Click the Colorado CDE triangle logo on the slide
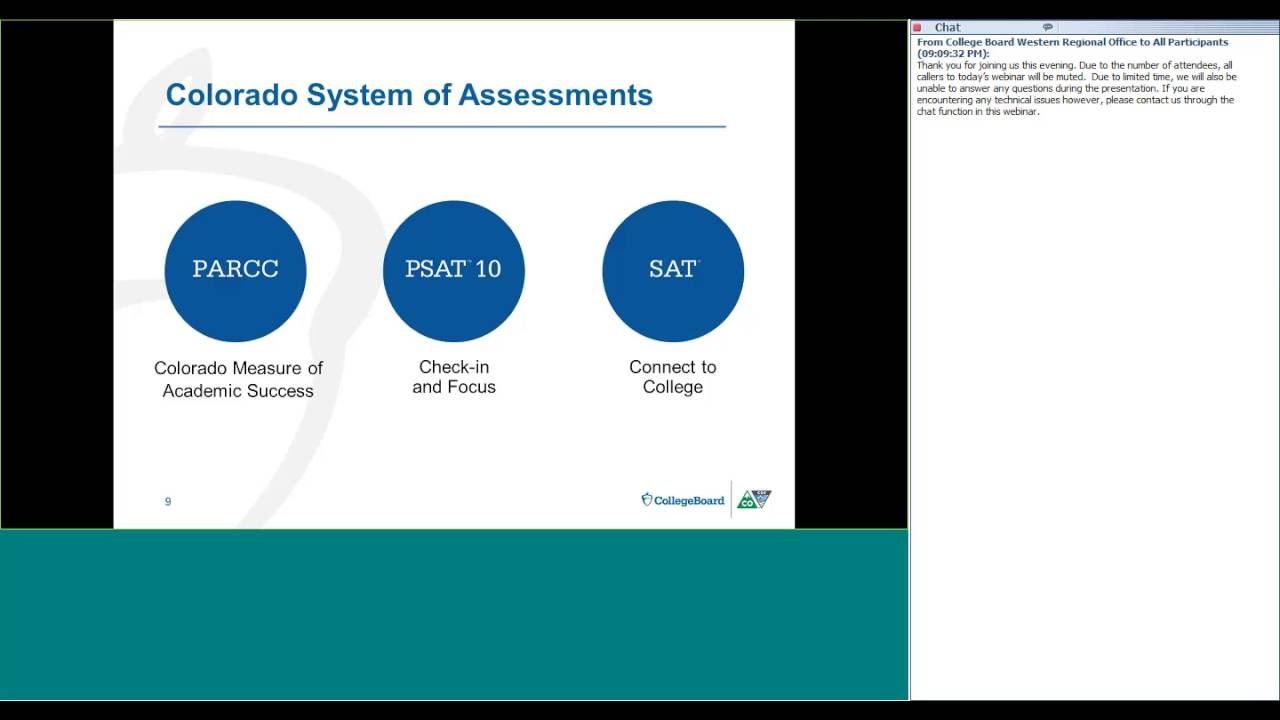 pyautogui.click(x=754, y=499)
